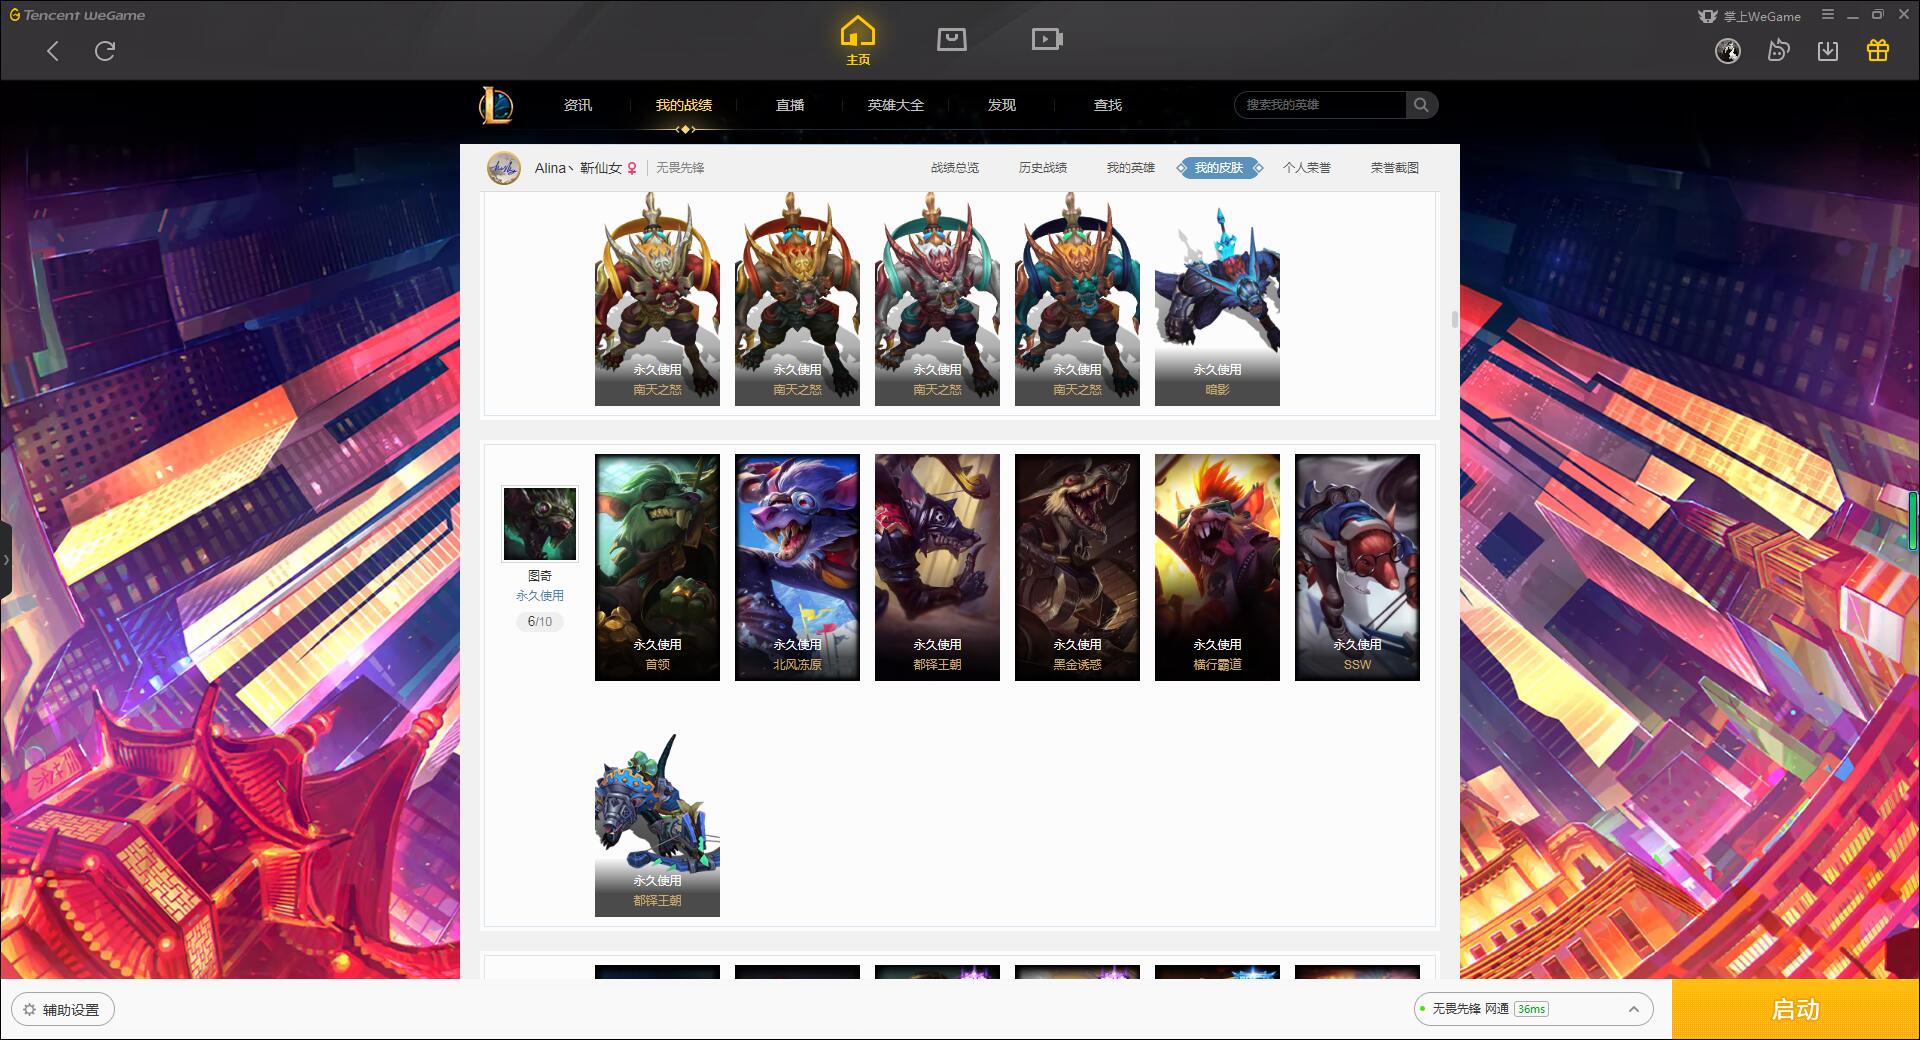Switch to the 直播 tab
This screenshot has height=1040, width=1920.
coord(790,105)
